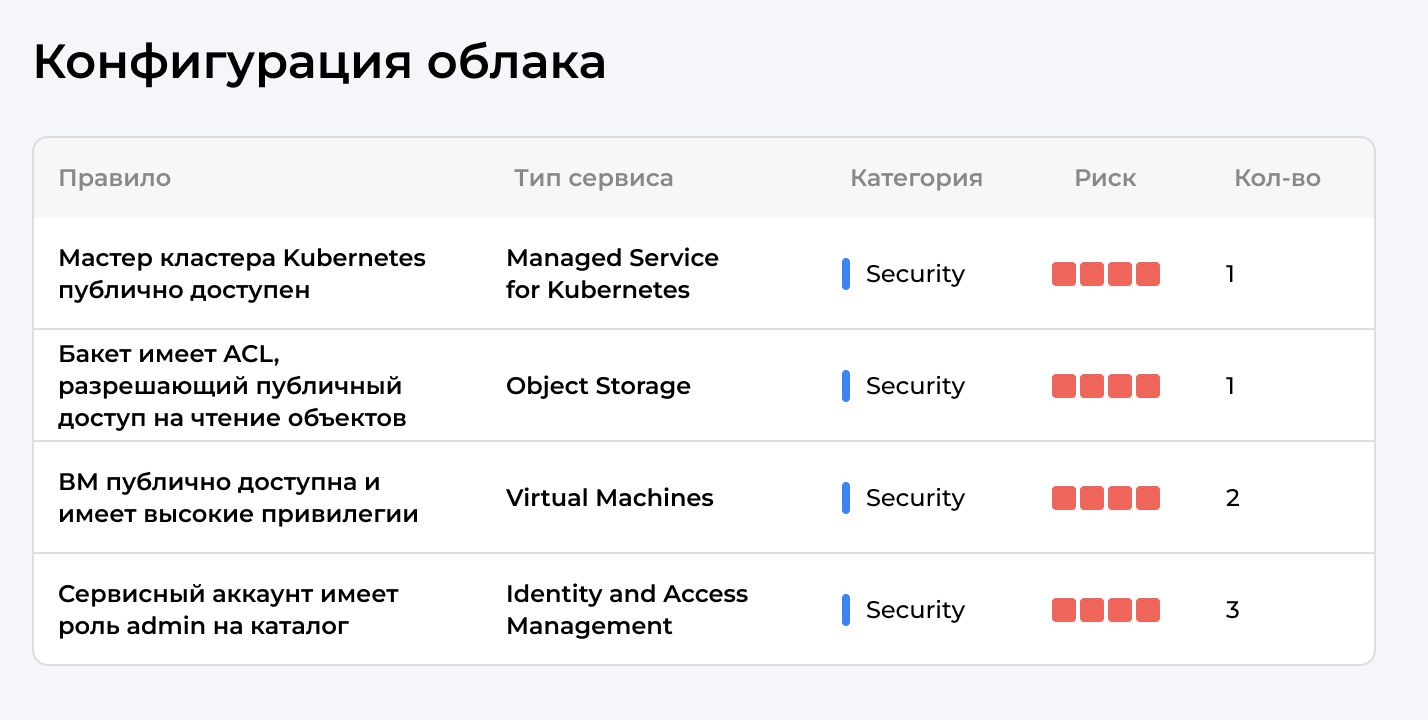Click the Тип сервиса column header
Image resolution: width=1428 pixels, height=720 pixels.
coord(594,178)
